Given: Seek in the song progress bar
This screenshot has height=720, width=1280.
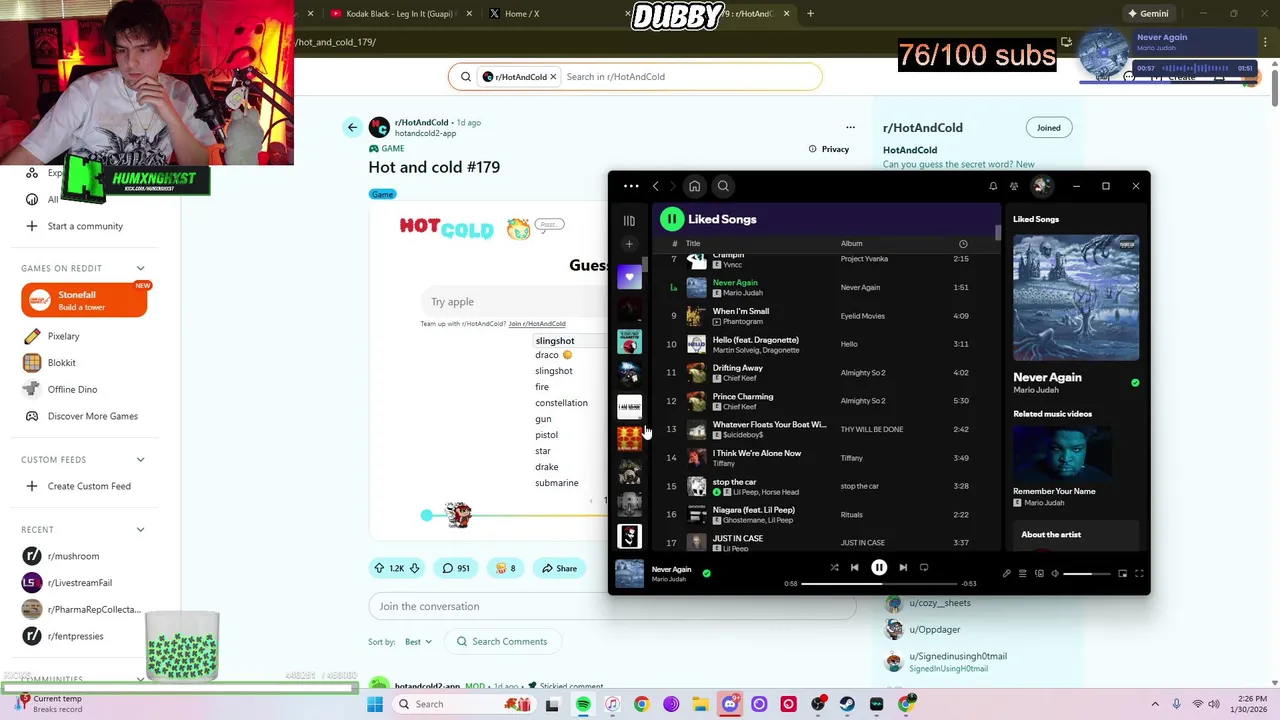Looking at the screenshot, I should (879, 584).
